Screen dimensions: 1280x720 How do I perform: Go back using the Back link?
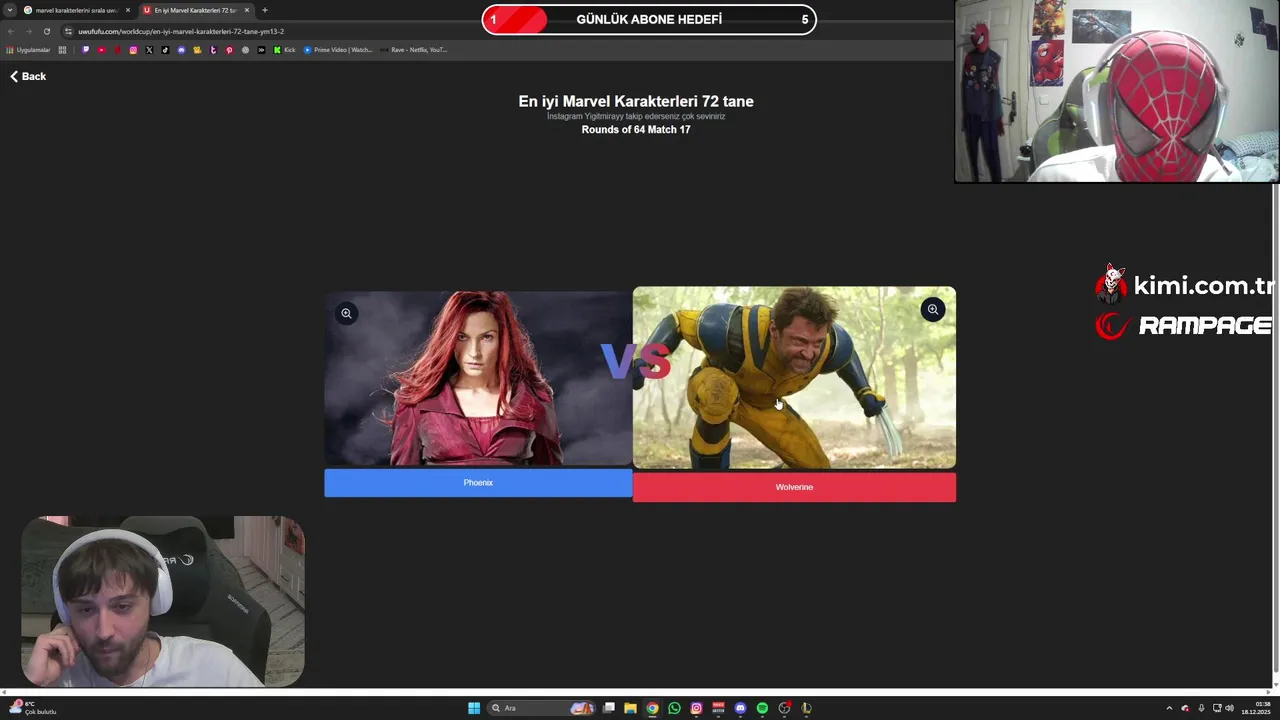tap(28, 76)
